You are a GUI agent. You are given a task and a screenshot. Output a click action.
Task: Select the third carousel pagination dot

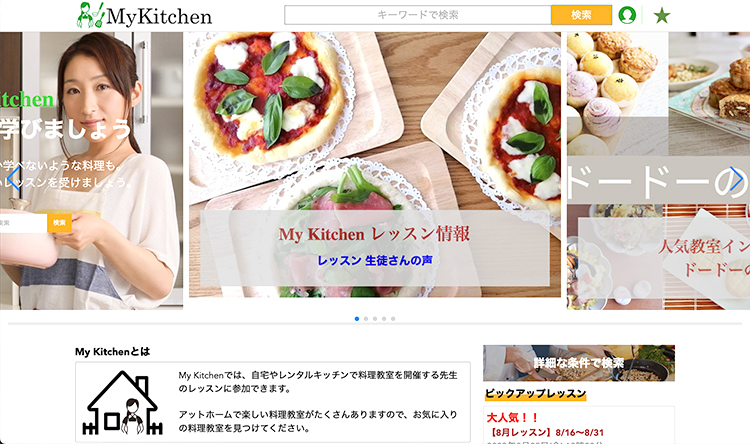click(375, 319)
